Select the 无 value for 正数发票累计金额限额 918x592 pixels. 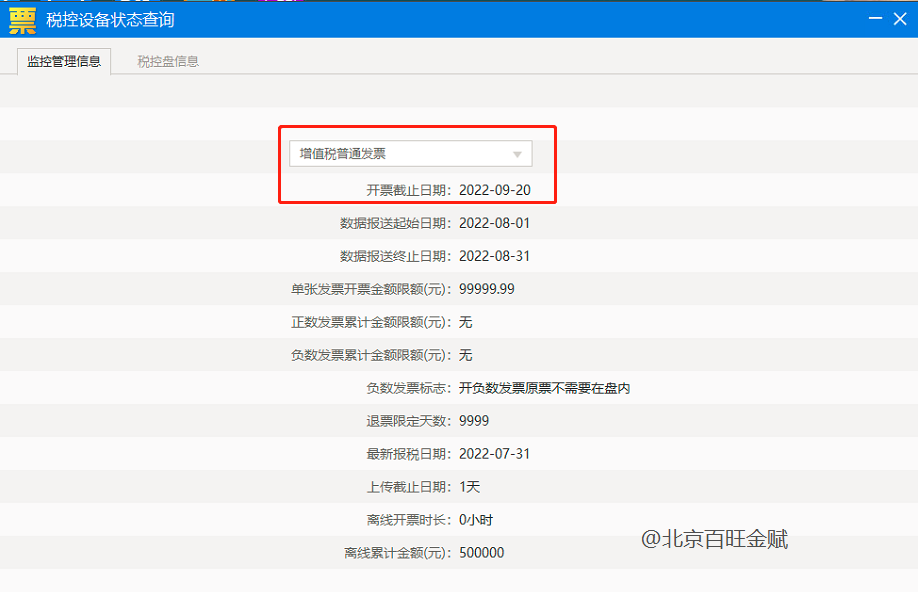[x=465, y=322]
